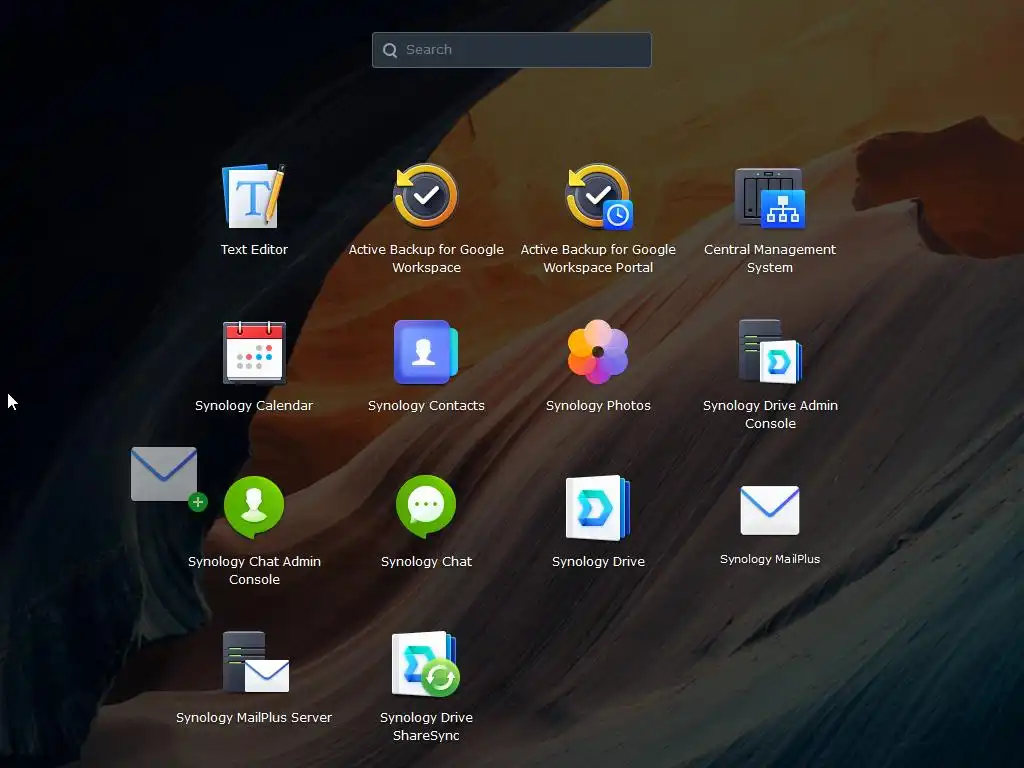Click 'Synology Chat Admin Console' label
Viewport: 1024px width, 768px height.
point(255,571)
